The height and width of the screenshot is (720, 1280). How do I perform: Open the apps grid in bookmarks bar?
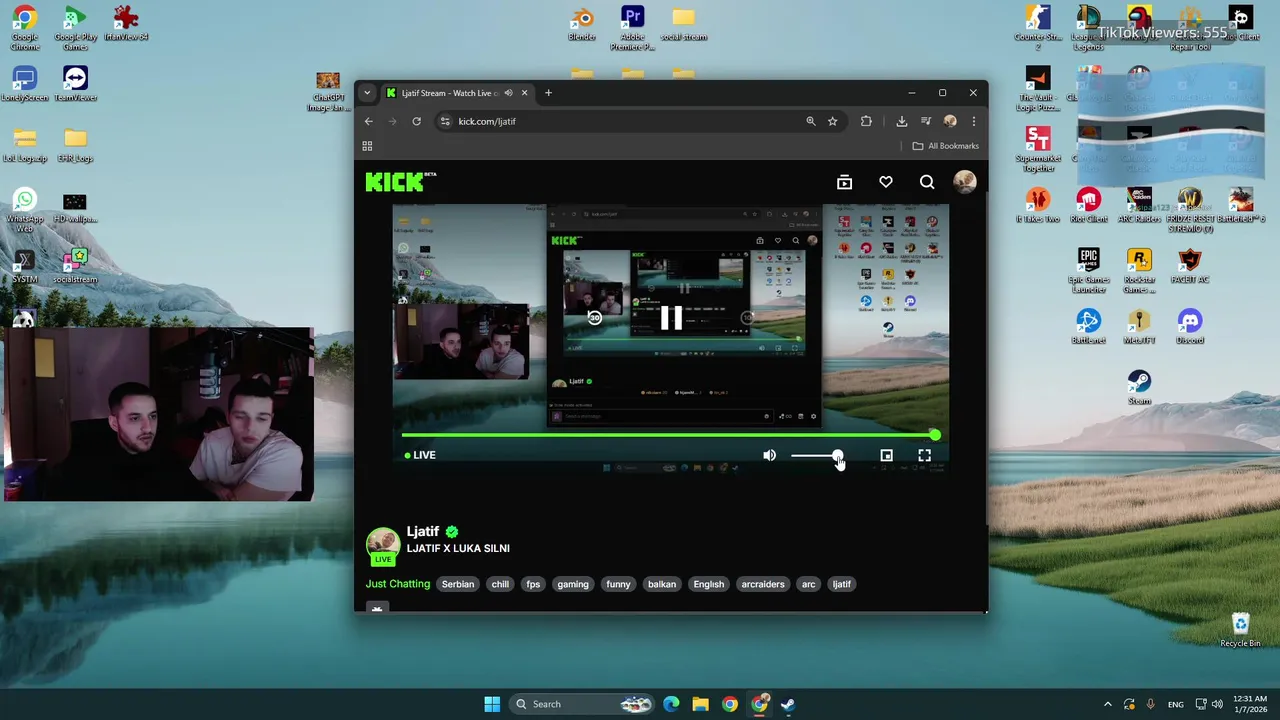[x=367, y=146]
